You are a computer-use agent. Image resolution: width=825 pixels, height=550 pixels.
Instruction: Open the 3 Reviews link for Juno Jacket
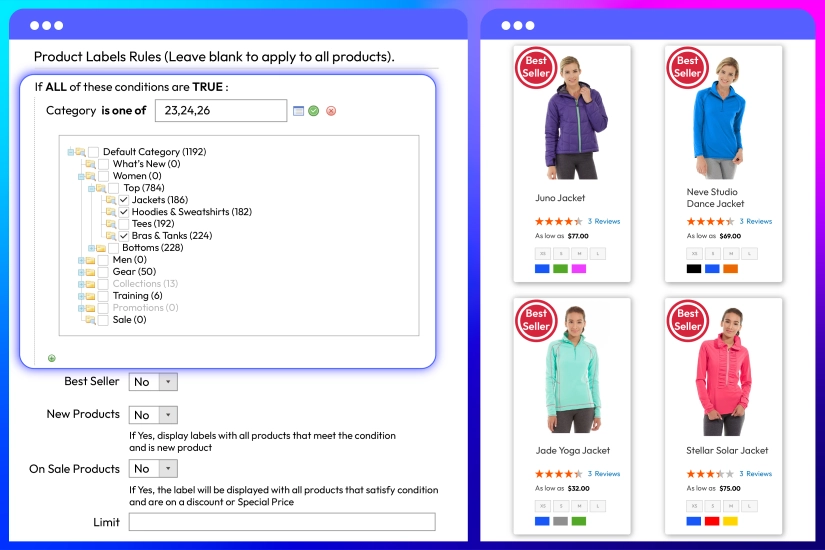603,221
